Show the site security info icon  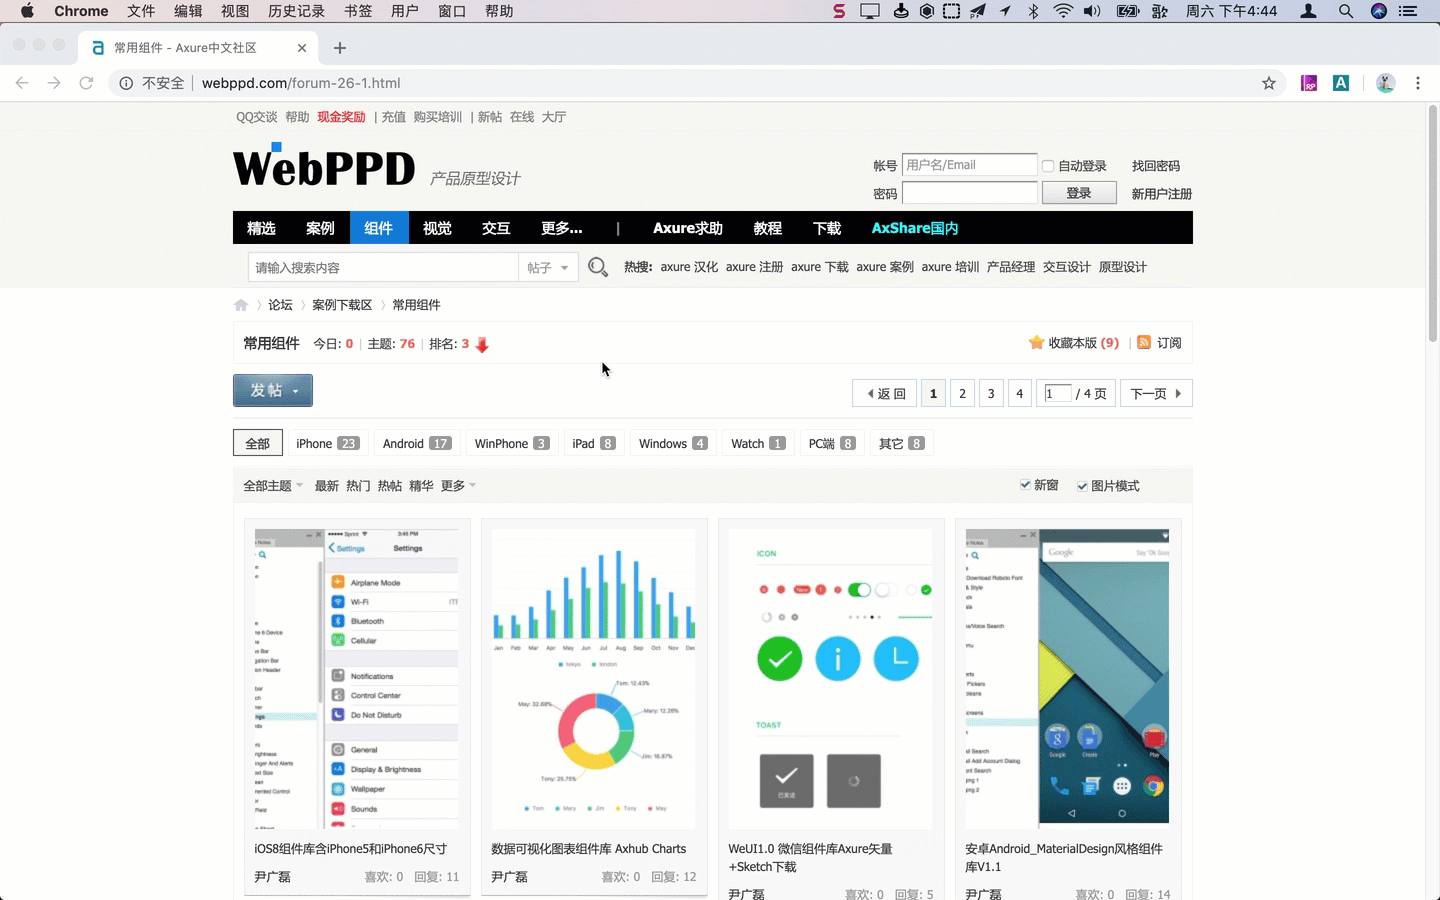pyautogui.click(x=126, y=83)
